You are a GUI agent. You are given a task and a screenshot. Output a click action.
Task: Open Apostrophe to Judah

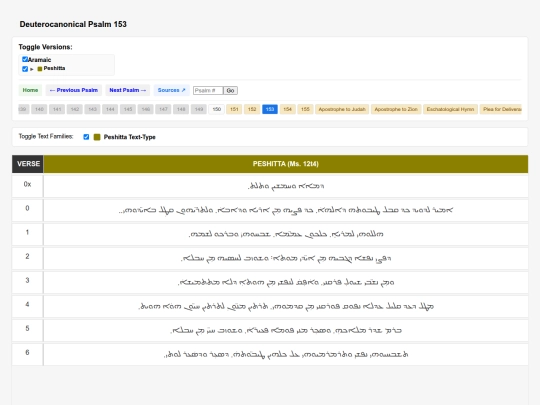coord(342,109)
